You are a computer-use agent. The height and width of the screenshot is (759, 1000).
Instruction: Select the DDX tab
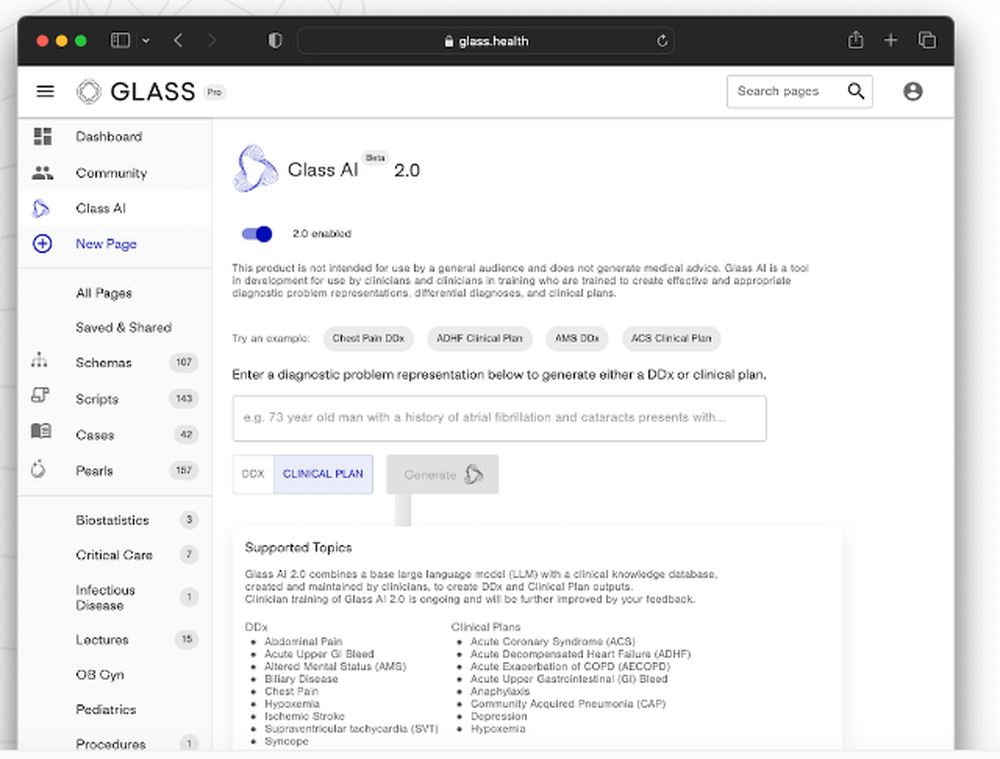pyautogui.click(x=253, y=474)
